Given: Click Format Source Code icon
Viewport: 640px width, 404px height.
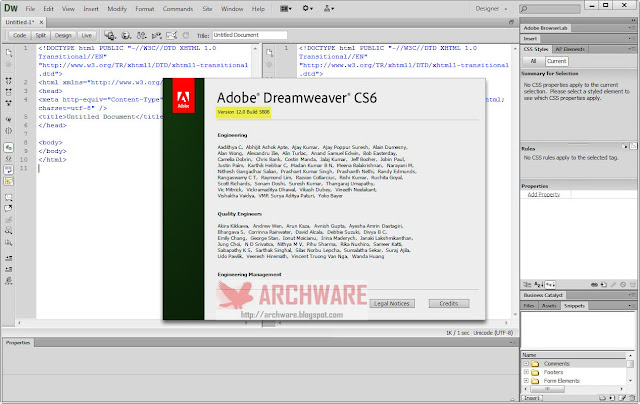Looking at the screenshot, I should coord(9,281).
